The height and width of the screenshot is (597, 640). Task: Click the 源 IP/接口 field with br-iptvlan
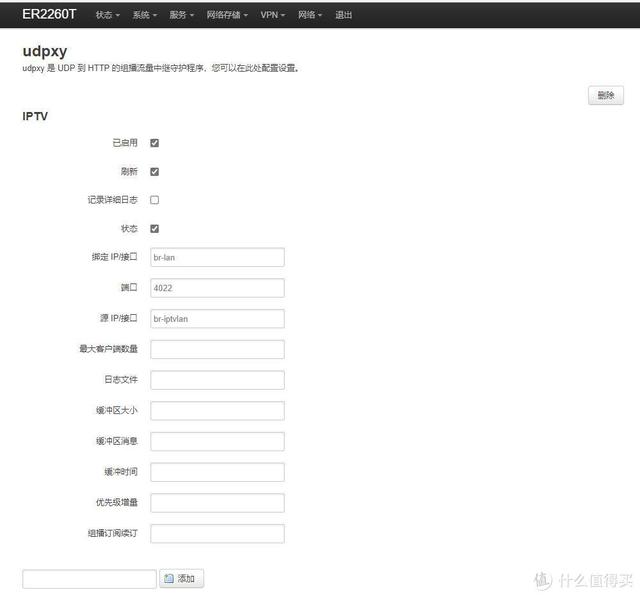217,319
